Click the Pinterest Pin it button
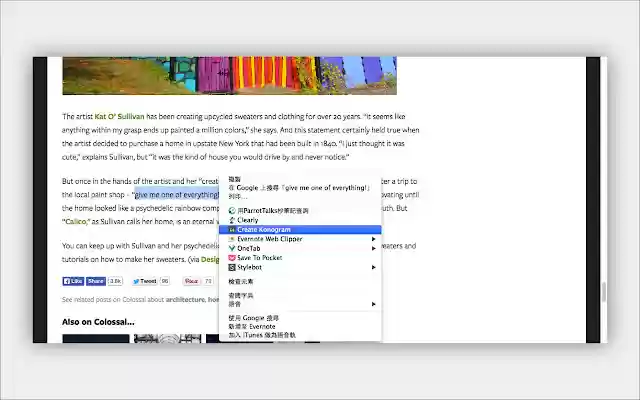640x400 pixels. 191,281
